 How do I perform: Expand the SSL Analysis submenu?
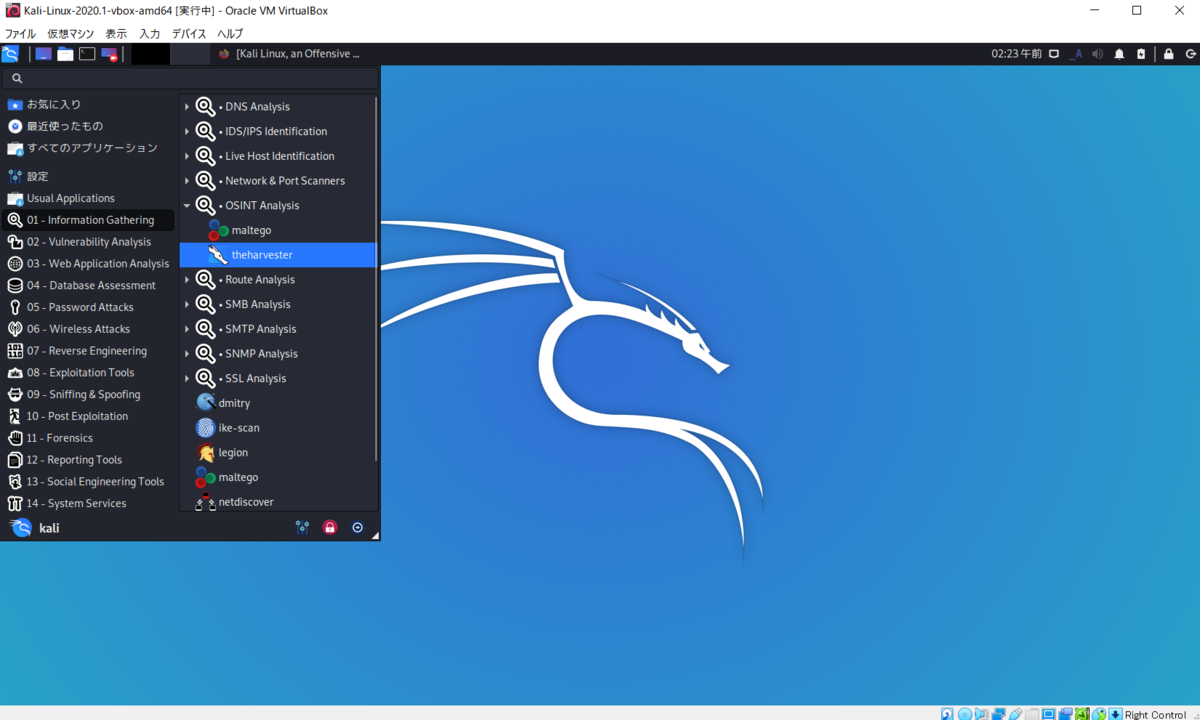(x=276, y=378)
